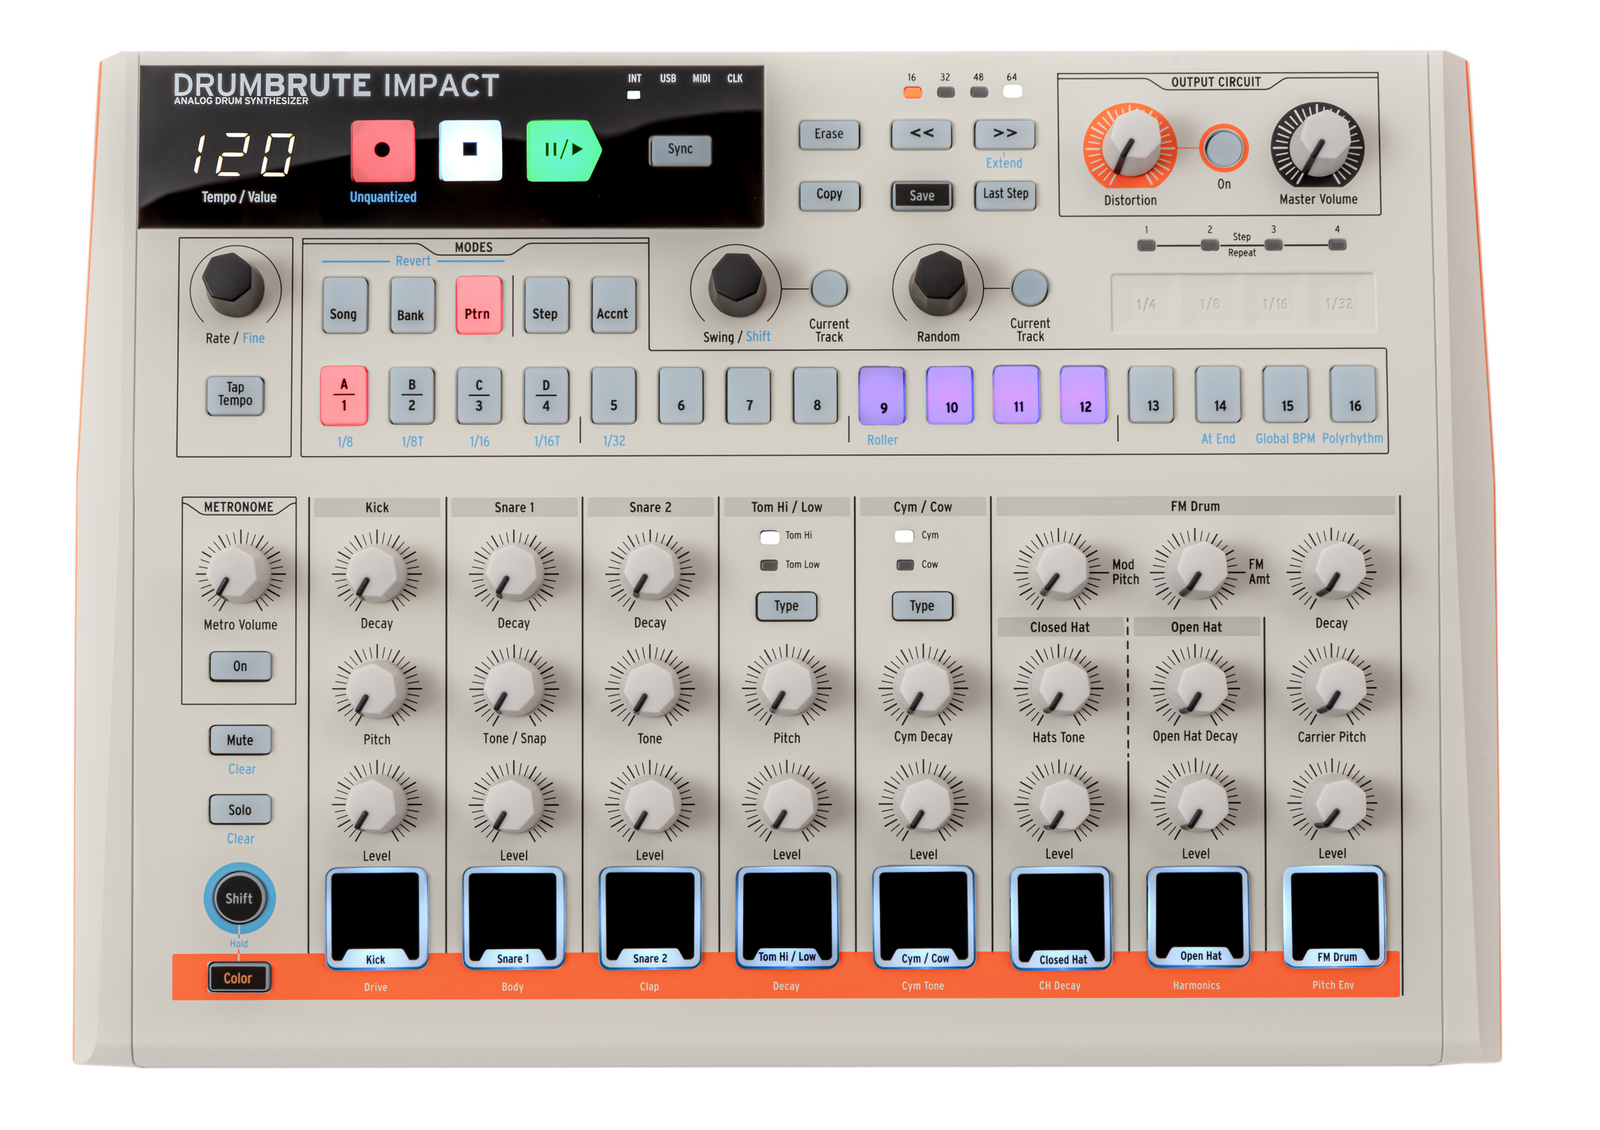Switch Tom Hi / Low Type

click(x=786, y=606)
